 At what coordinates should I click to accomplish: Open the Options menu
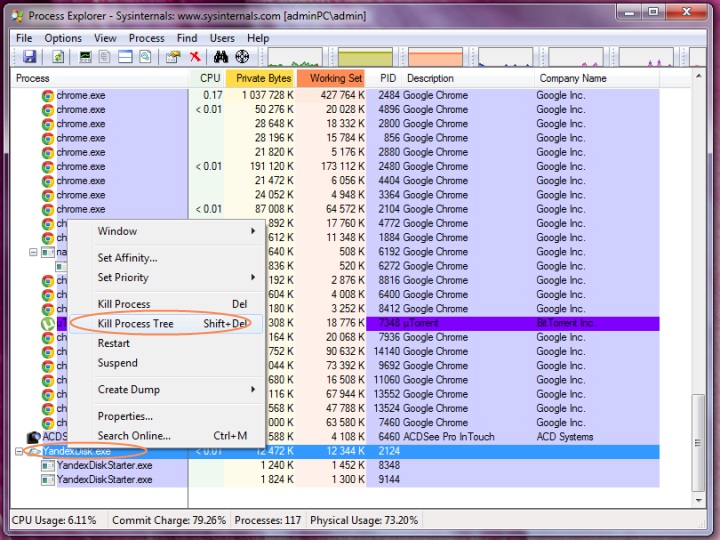click(x=63, y=38)
